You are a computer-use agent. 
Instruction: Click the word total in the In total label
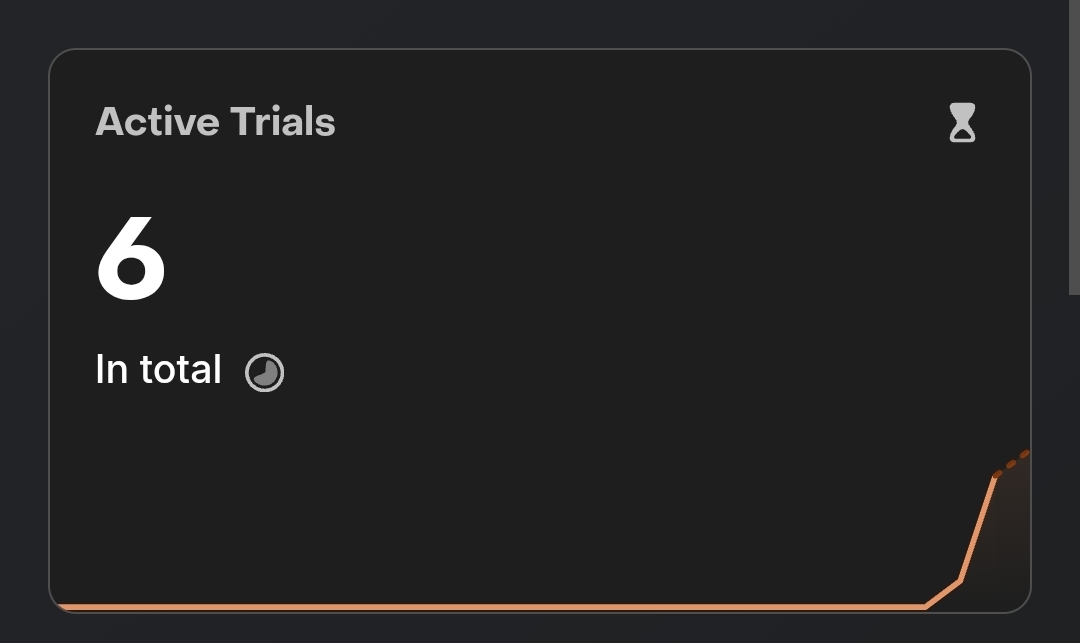pyautogui.click(x=180, y=370)
